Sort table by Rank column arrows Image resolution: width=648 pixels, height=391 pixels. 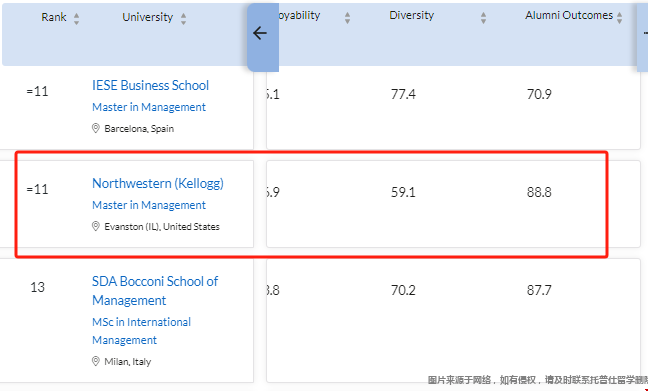[76, 19]
